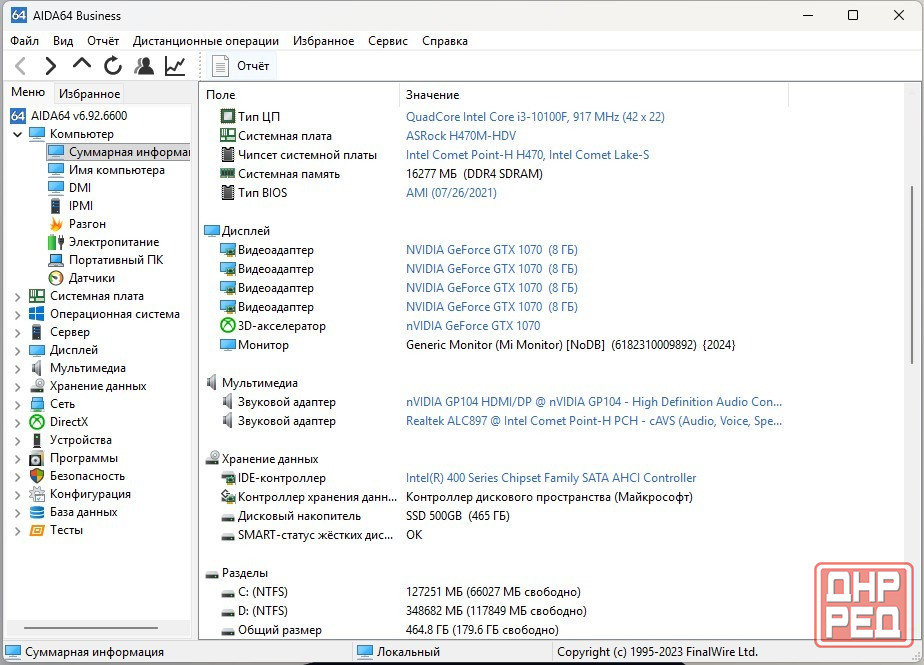924x665 pixels.
Task: Expand the Мультимедиа tree node
Action: [18, 368]
